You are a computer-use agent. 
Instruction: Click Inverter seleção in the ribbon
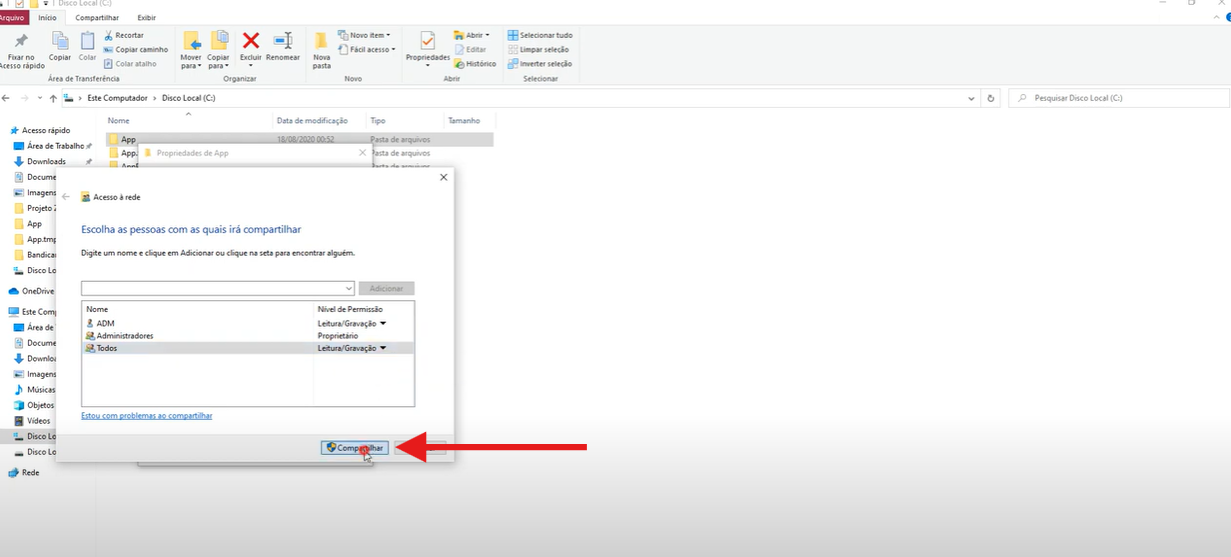(540, 63)
